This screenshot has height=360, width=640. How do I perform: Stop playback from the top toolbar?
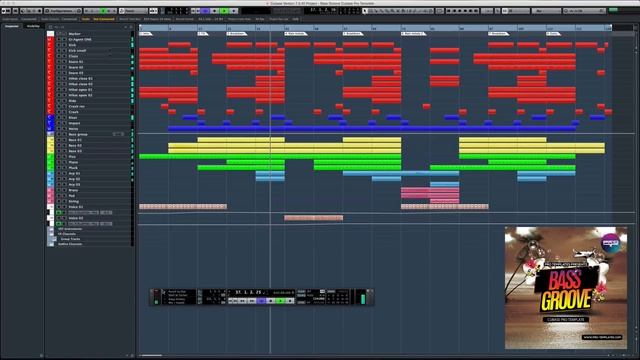215,11
